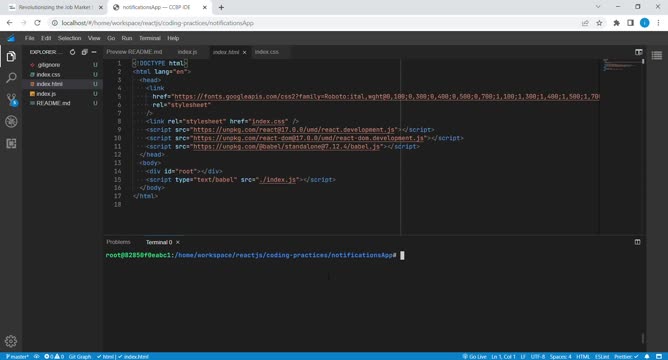Split the editor using top-right icon

click(639, 52)
